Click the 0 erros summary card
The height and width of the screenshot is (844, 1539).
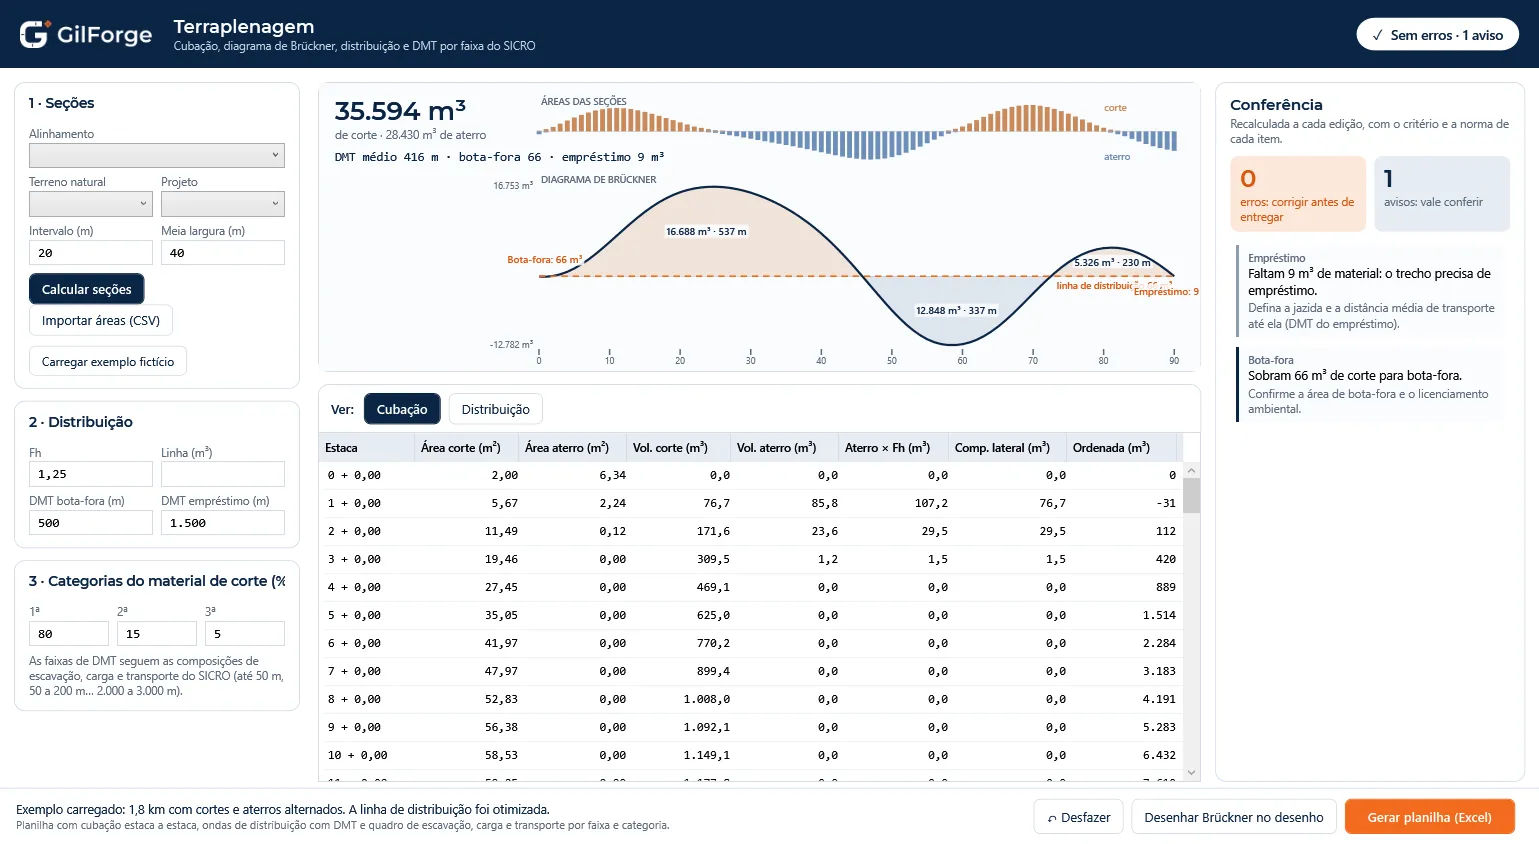[x=1298, y=194]
